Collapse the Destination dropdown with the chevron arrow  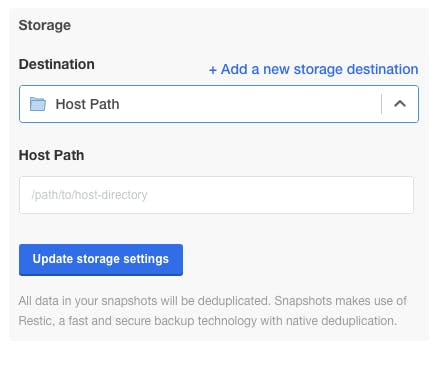pyautogui.click(x=400, y=104)
